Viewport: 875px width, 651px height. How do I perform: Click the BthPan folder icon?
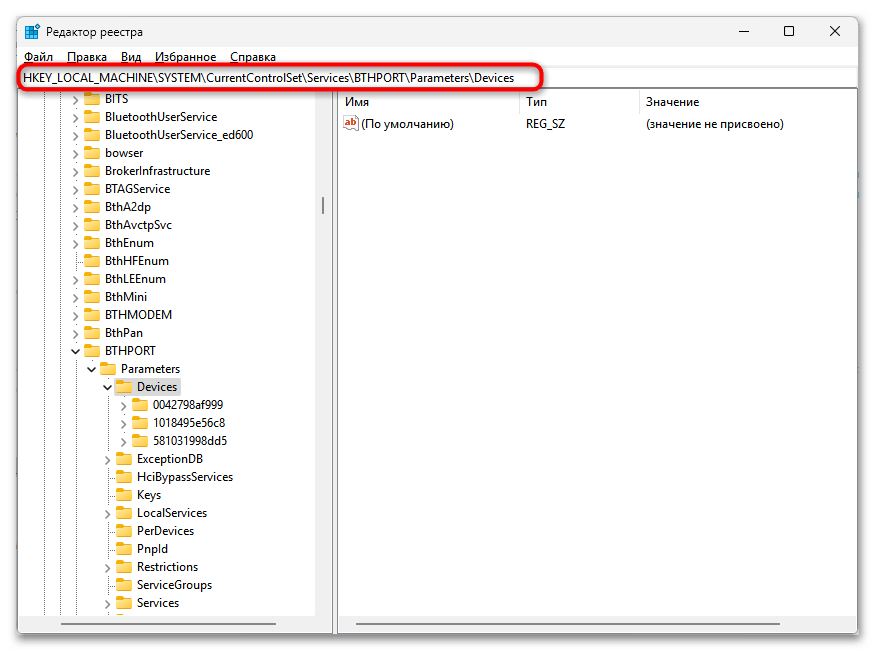(92, 332)
